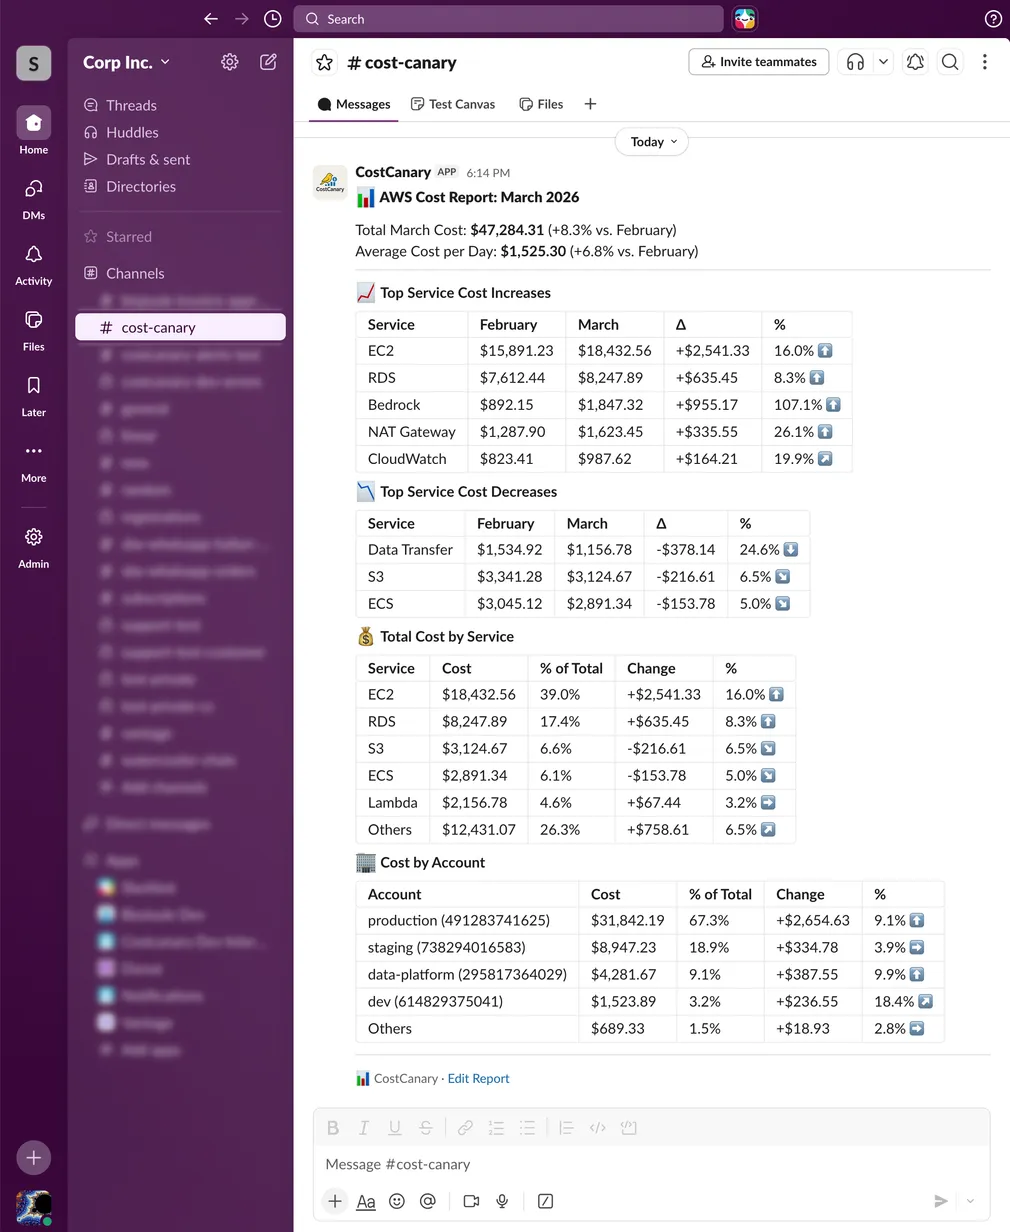Open Later bookmarks in left rail
The height and width of the screenshot is (1232, 1010).
[34, 395]
